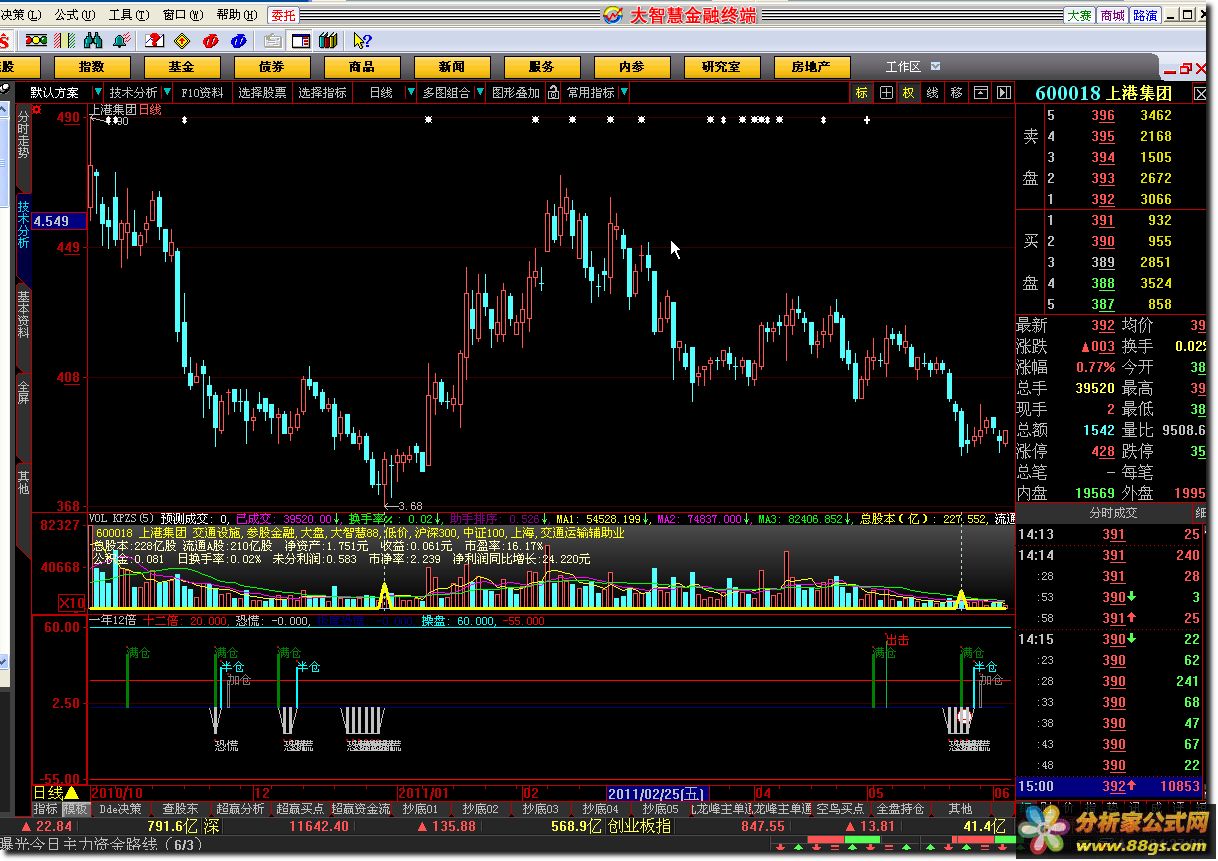
Task: Select the 全盘持仓 bottom tab
Action: pos(901,808)
